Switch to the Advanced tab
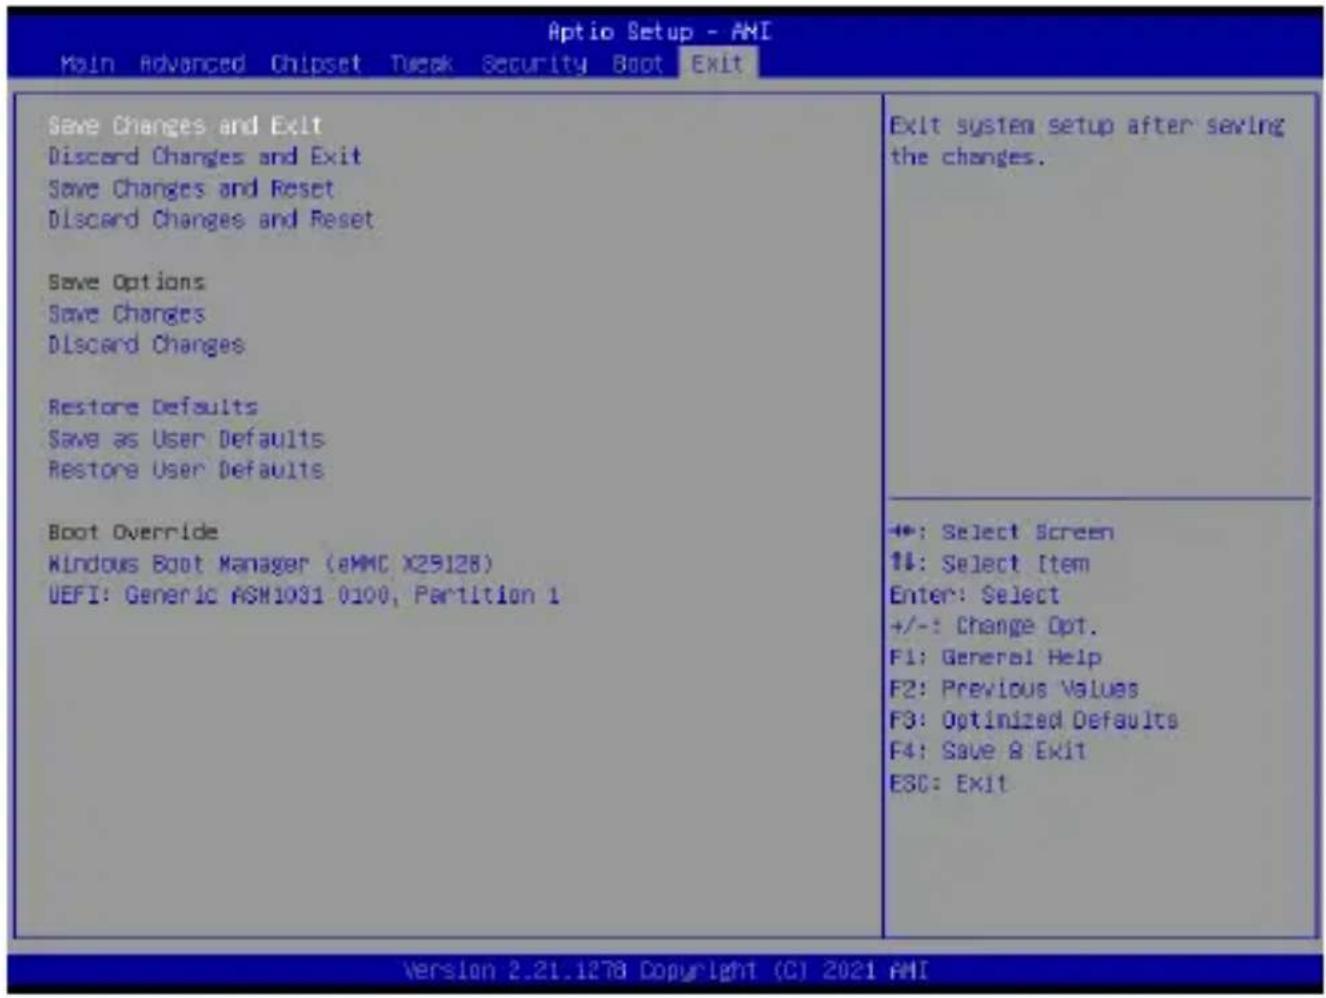This screenshot has height=998, width=1326. point(192,64)
